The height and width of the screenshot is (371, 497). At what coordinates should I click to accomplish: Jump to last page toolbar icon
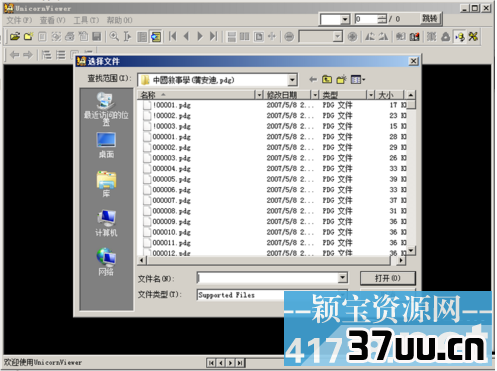click(x=214, y=36)
